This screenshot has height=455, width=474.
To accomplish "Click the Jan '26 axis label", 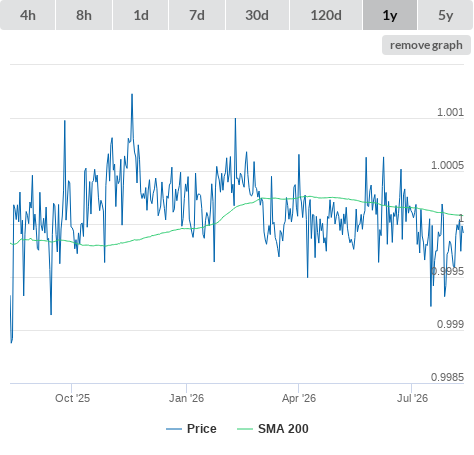I will point(186,398).
